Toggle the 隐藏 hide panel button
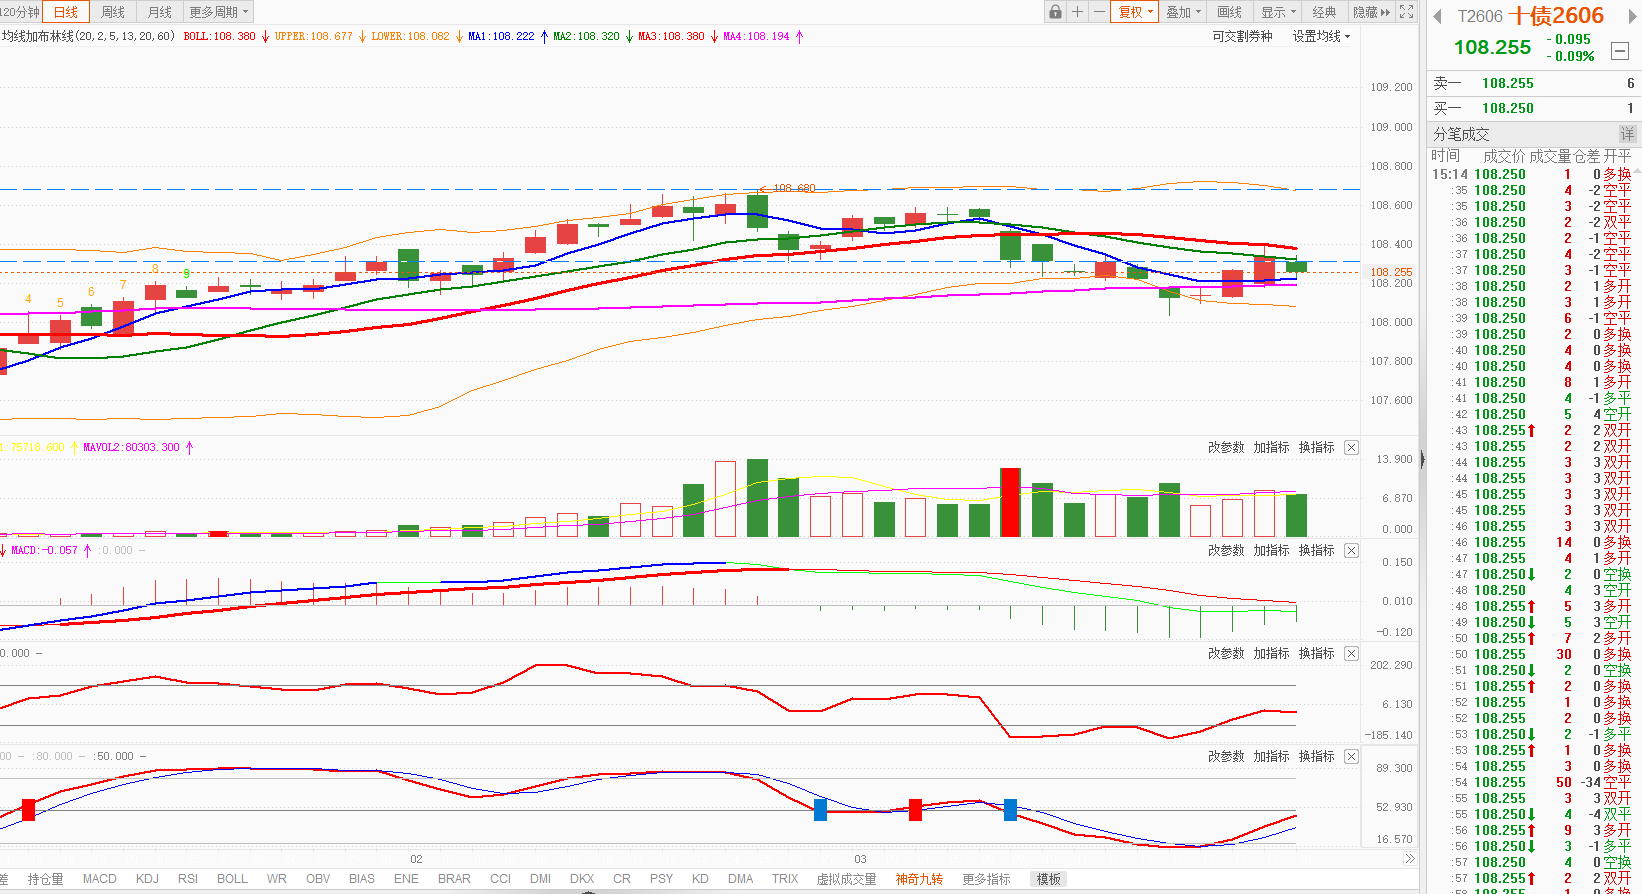The width and height of the screenshot is (1642, 894). click(x=1370, y=12)
